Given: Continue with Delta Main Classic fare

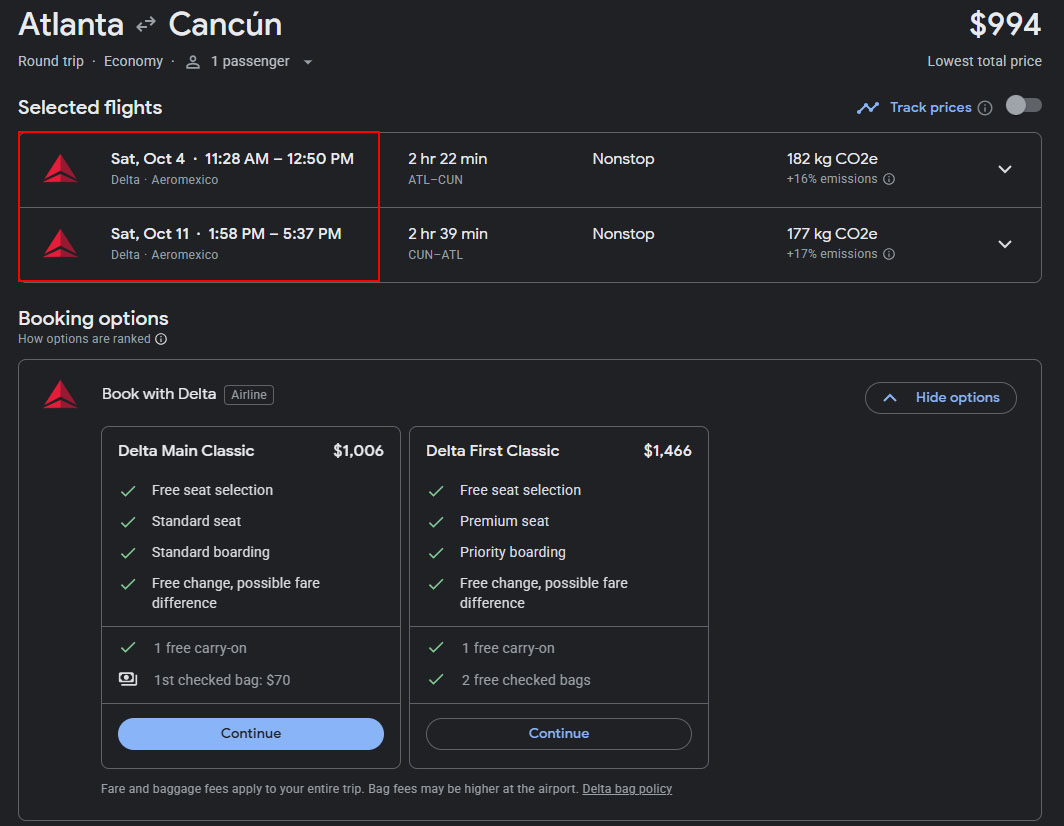Looking at the screenshot, I should (x=251, y=734).
